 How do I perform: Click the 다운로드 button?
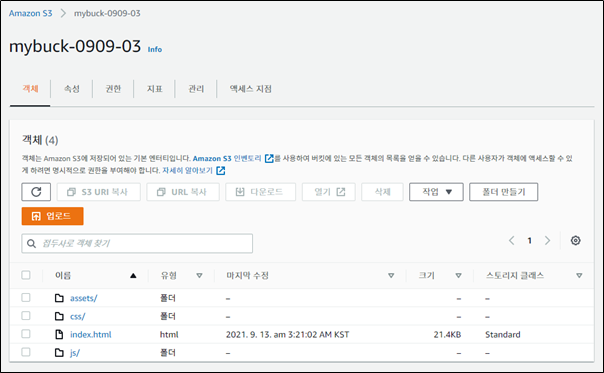(260, 192)
